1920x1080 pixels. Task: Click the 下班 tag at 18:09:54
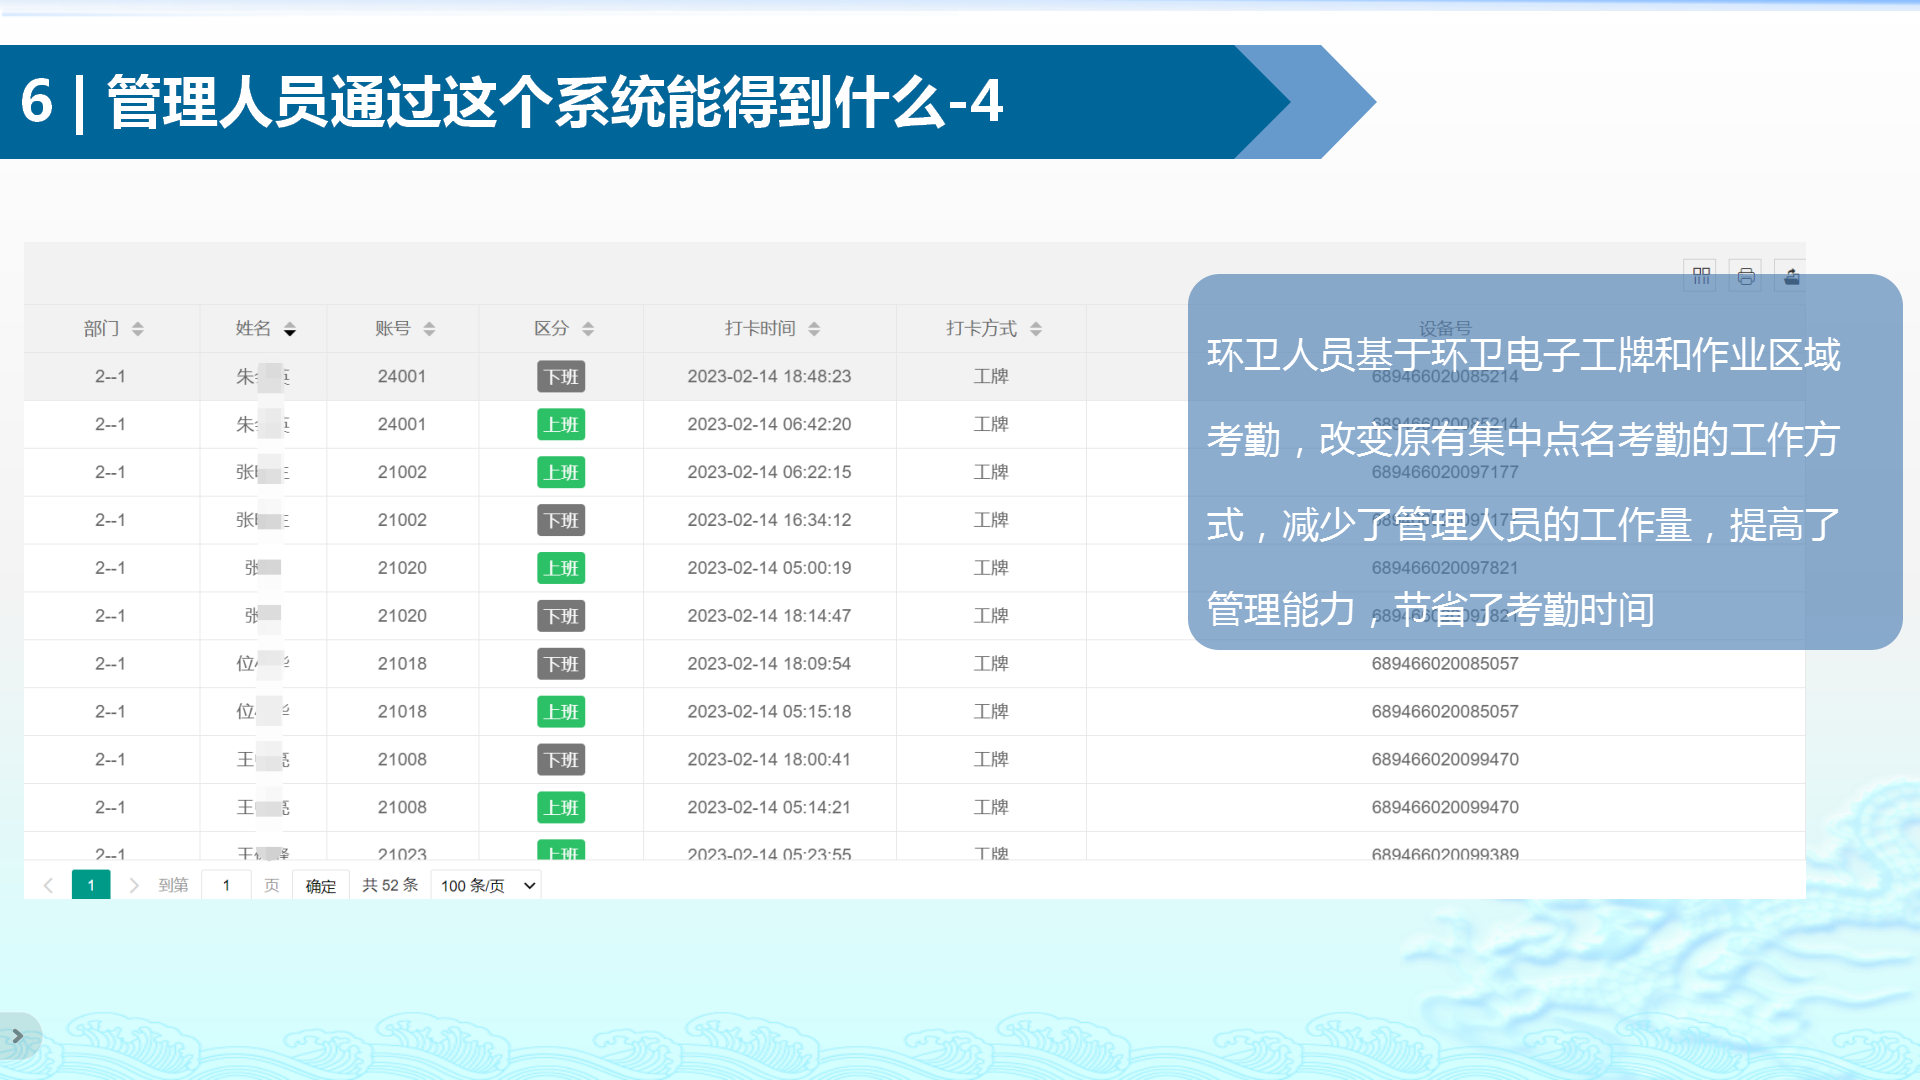pyautogui.click(x=561, y=665)
